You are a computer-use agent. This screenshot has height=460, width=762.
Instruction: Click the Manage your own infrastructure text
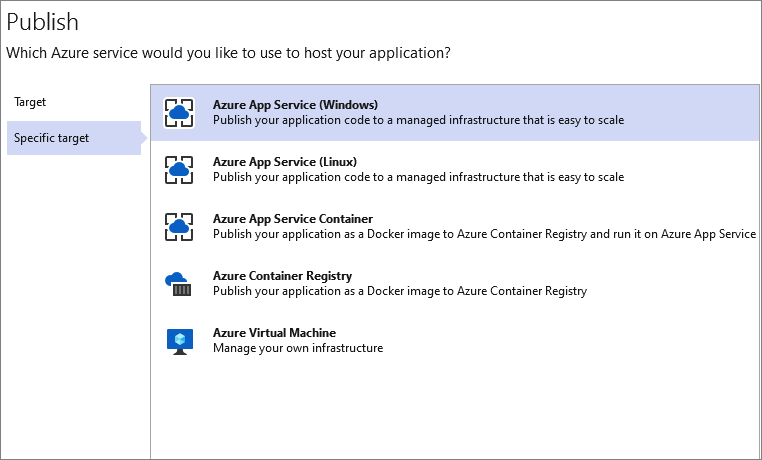click(298, 348)
